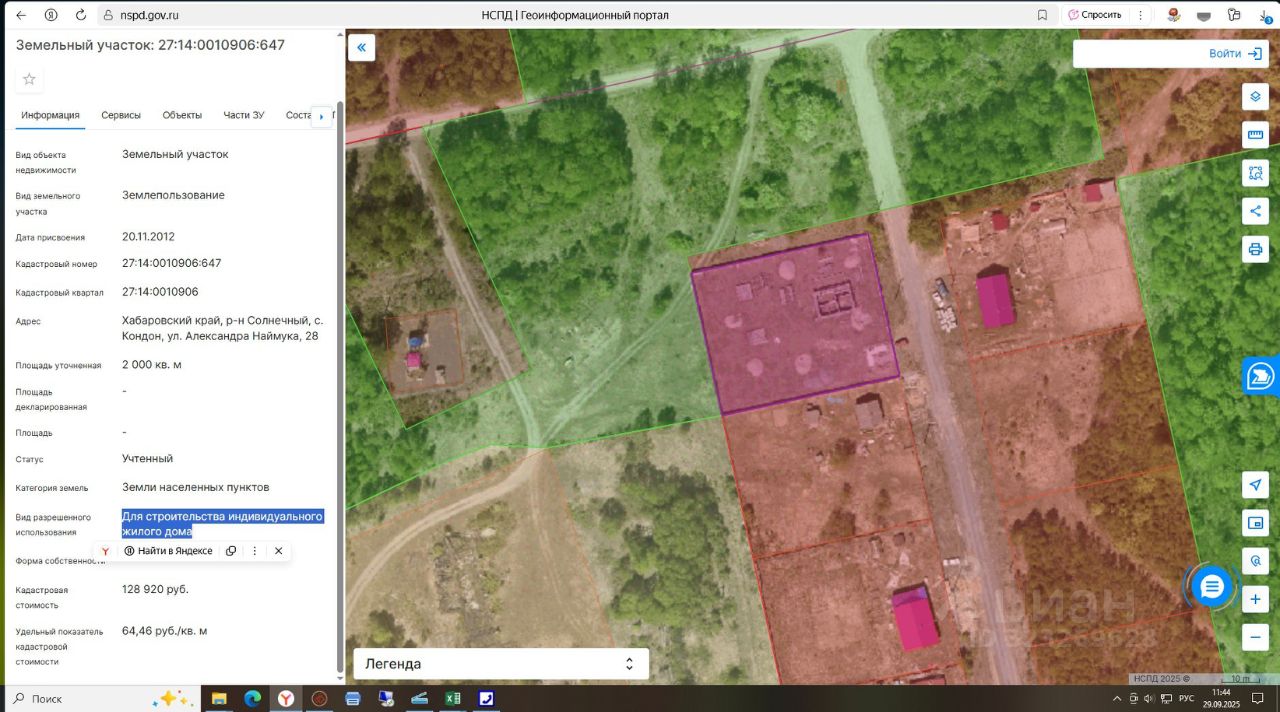Open Yandex home button in toolbar
Viewport: 1280px width, 712px height.
[x=50, y=15]
